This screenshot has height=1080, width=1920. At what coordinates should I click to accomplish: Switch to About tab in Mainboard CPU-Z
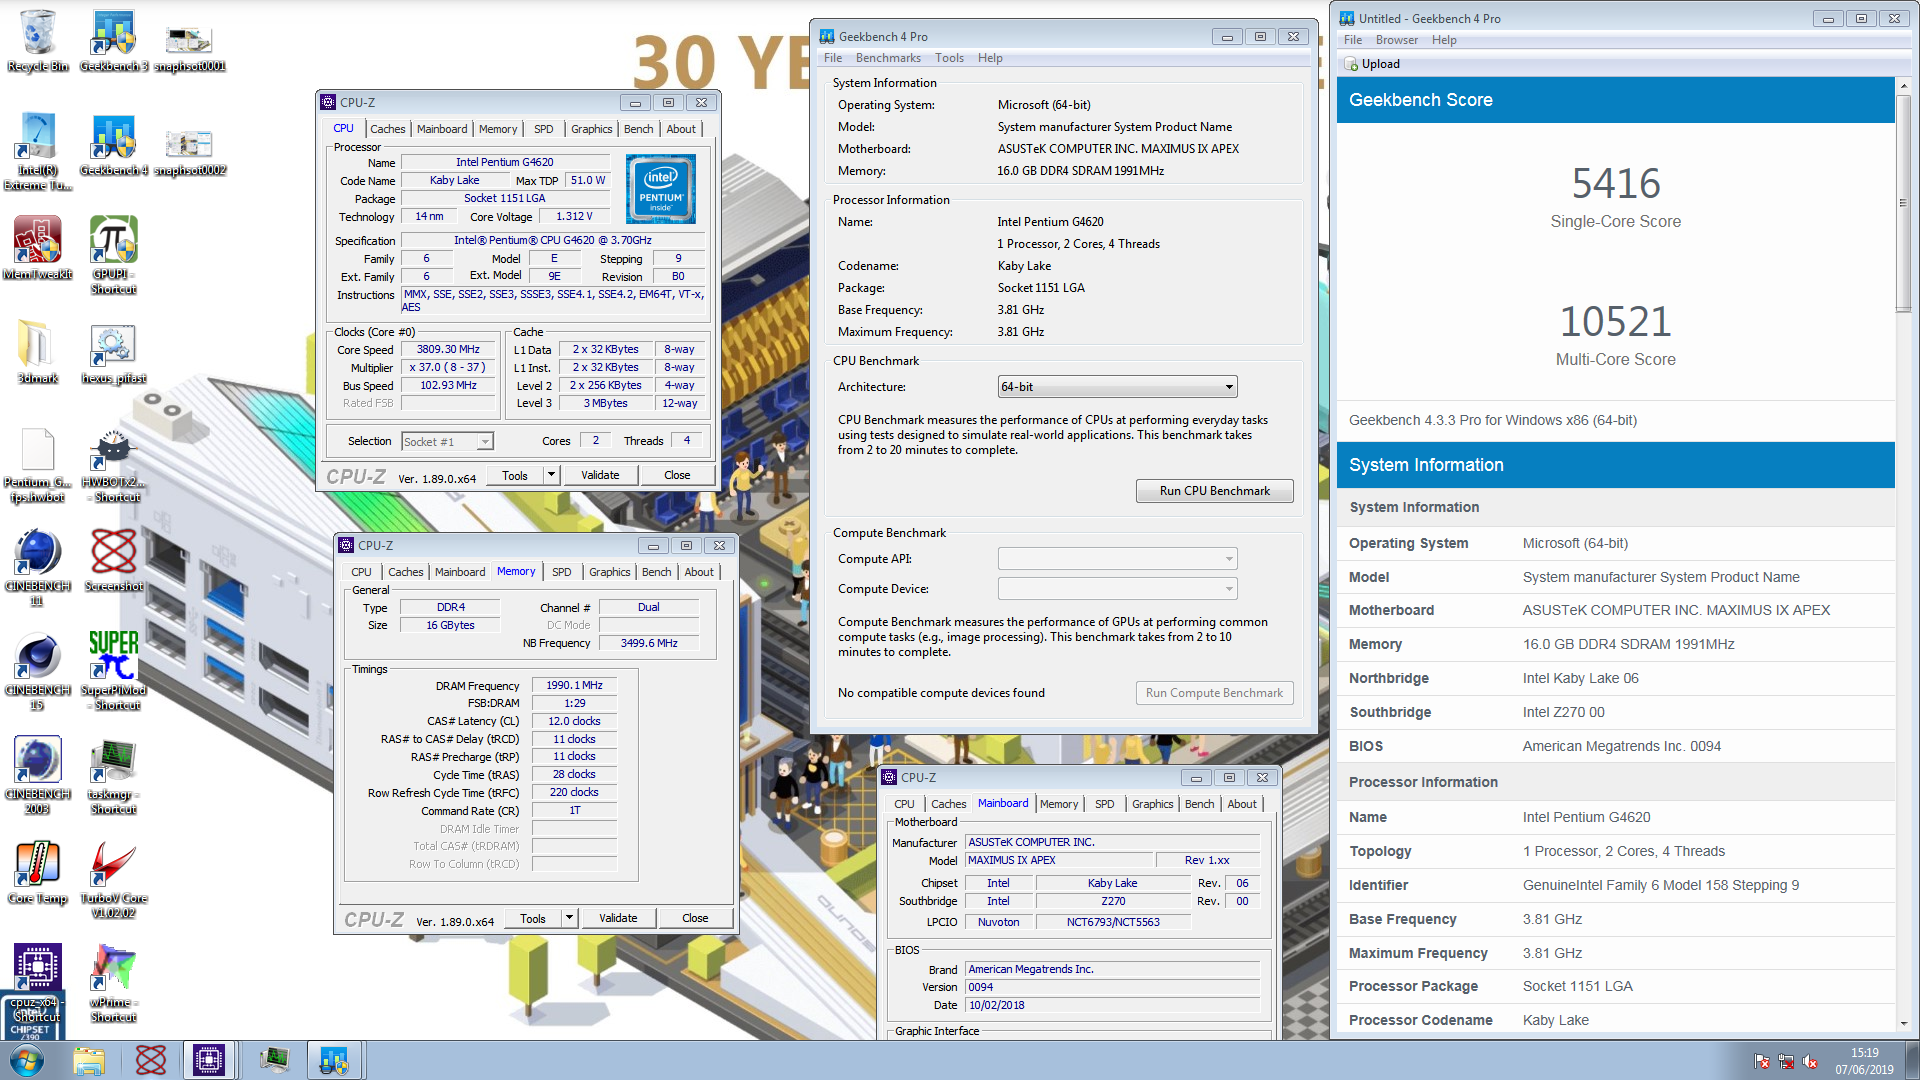(1242, 804)
